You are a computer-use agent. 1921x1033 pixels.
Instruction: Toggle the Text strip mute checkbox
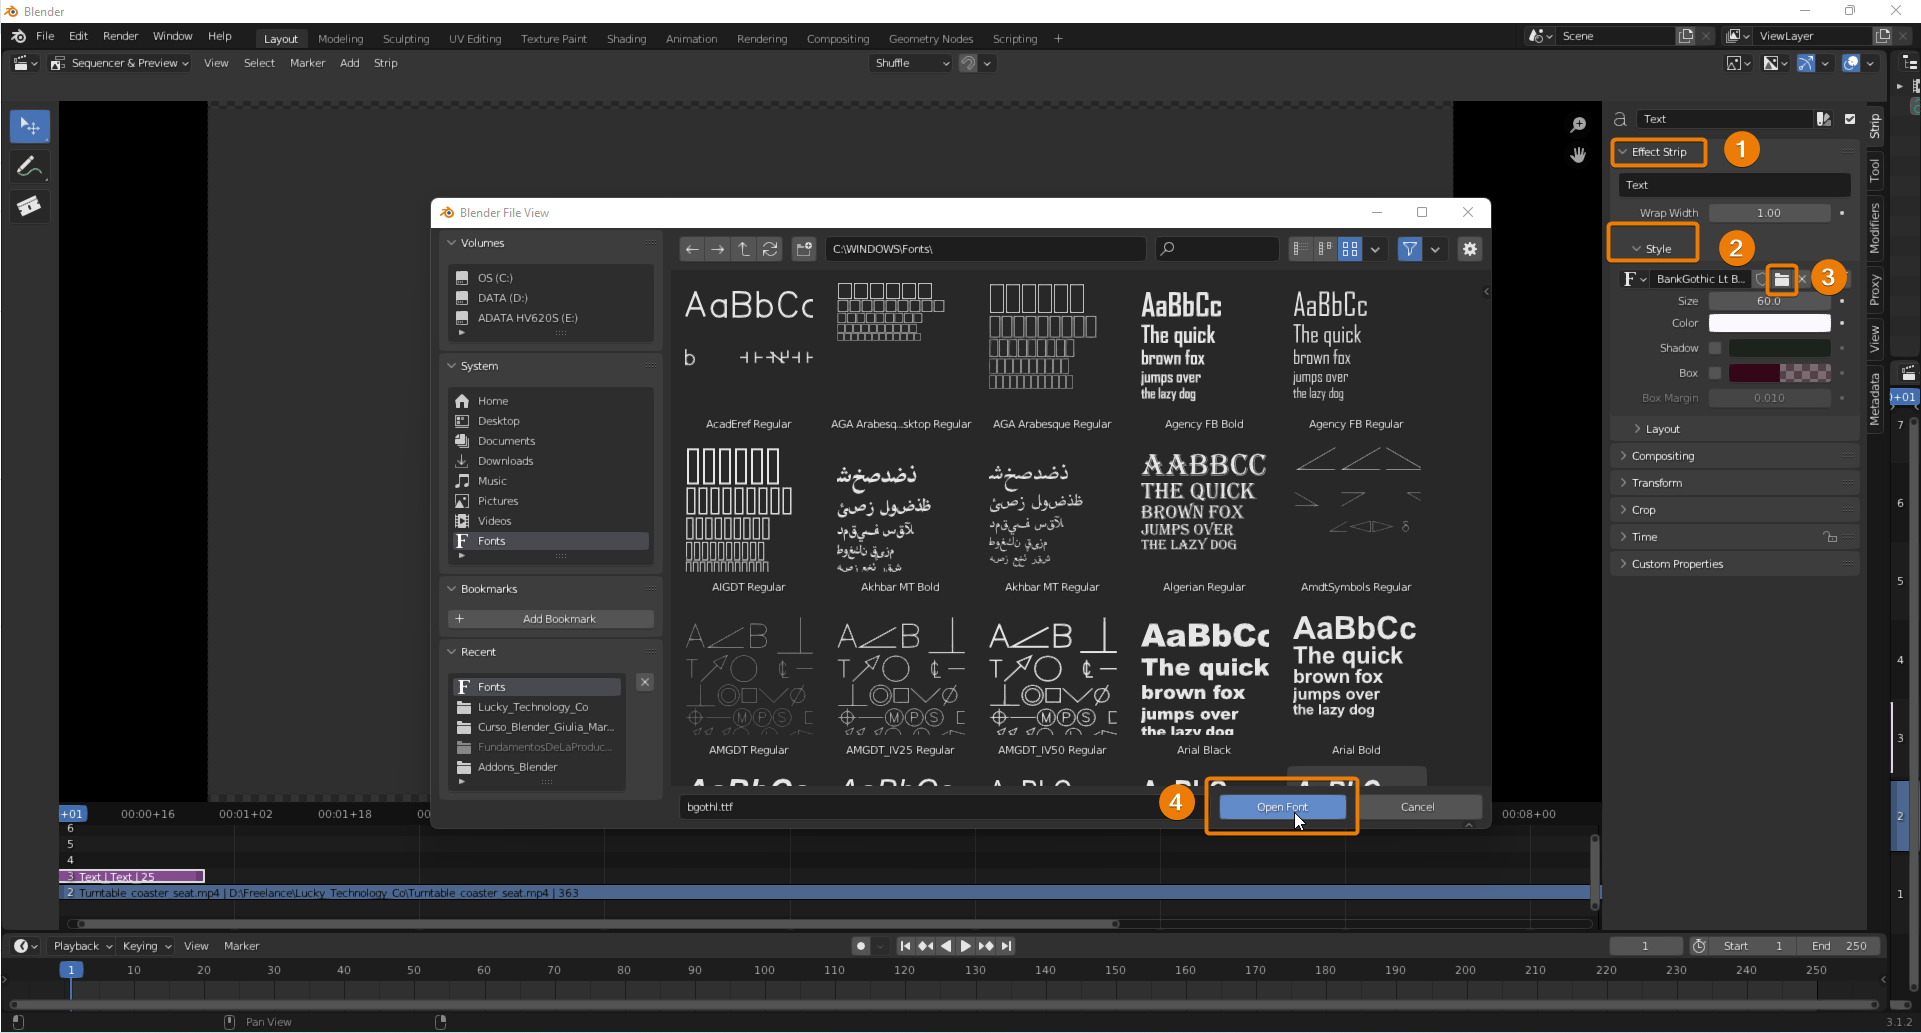(x=1850, y=119)
